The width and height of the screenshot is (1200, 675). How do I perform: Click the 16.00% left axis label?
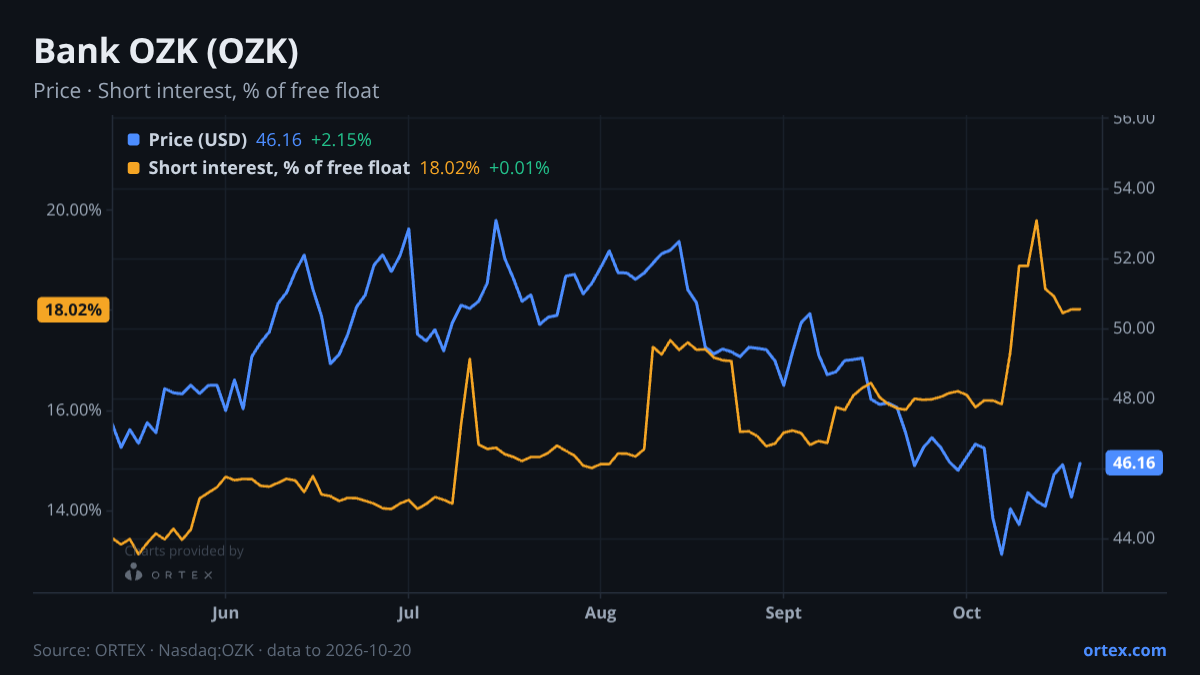(73, 410)
